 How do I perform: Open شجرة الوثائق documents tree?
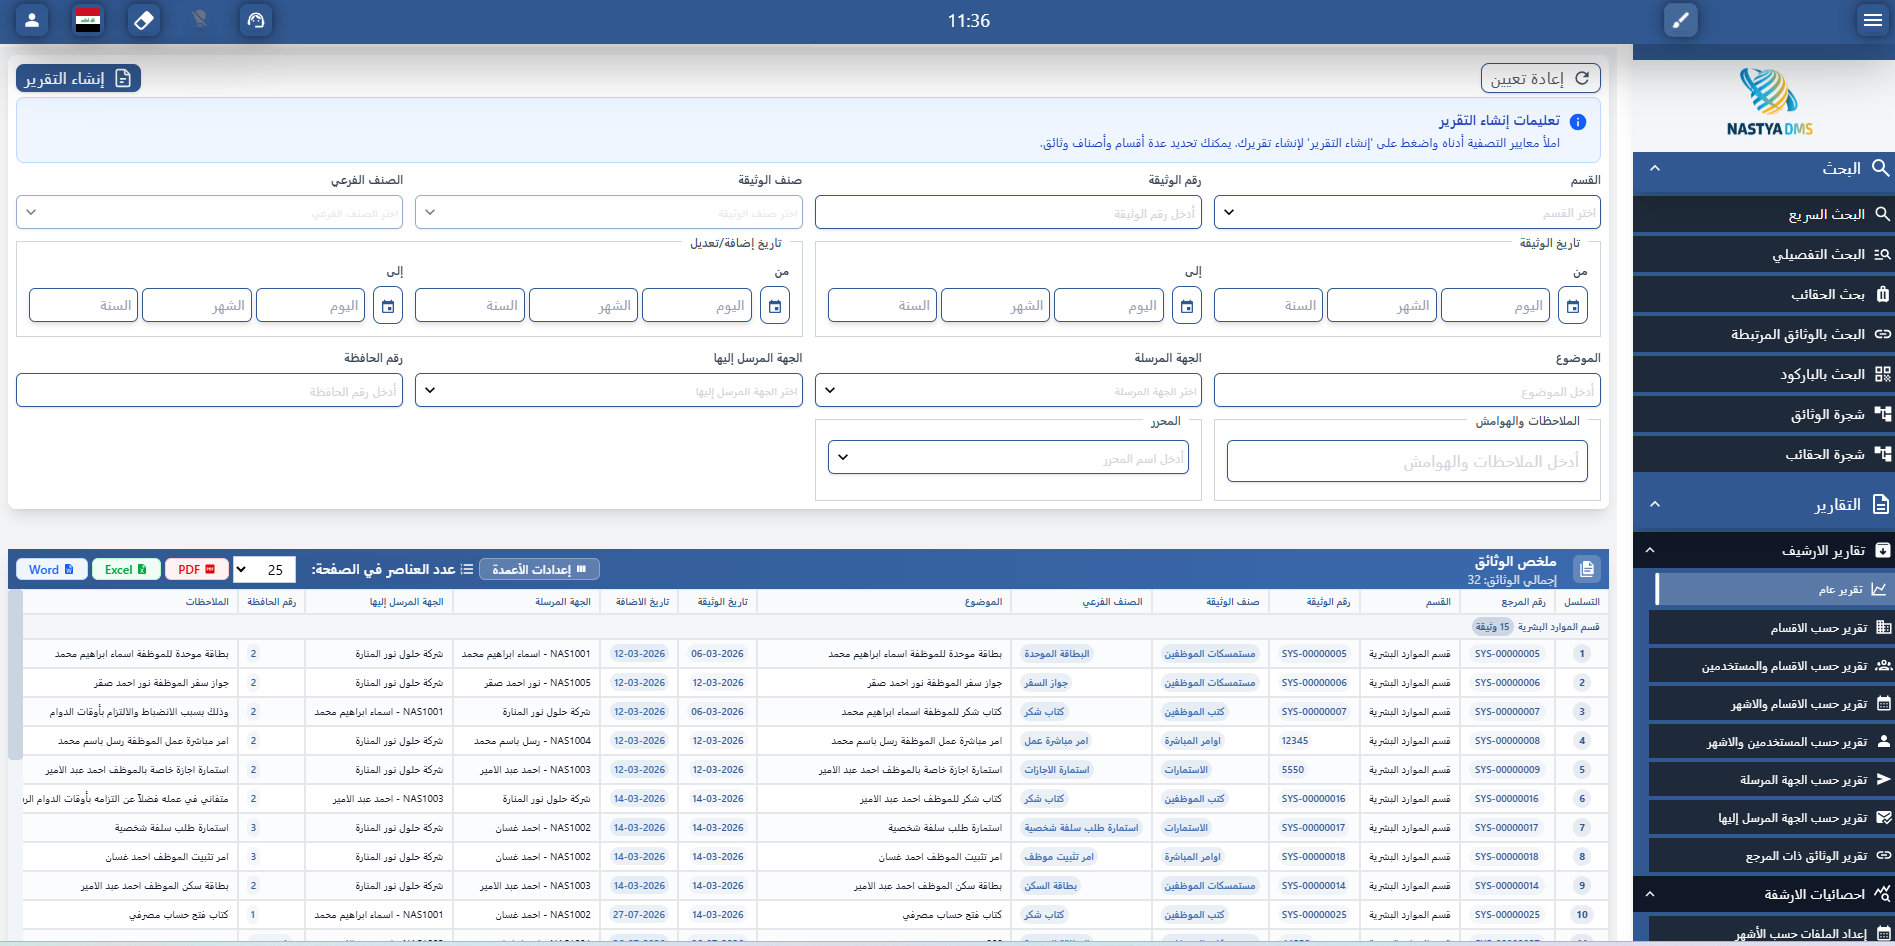click(1764, 414)
